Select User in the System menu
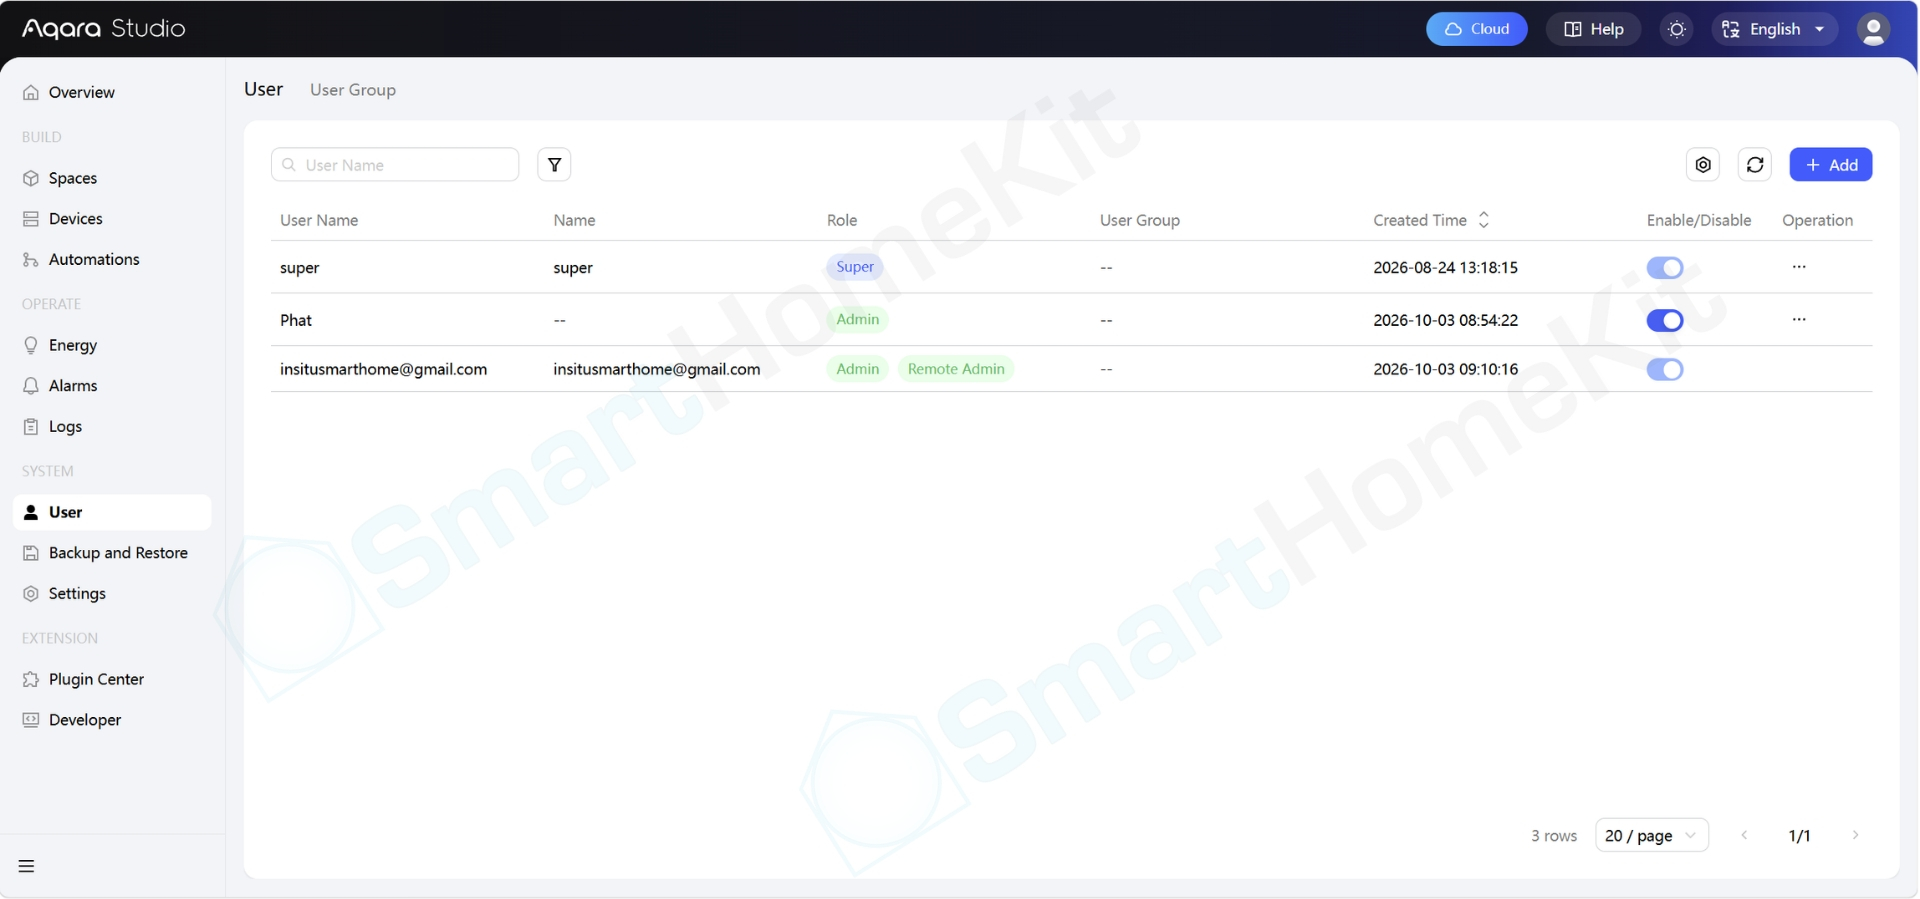This screenshot has width=1920, height=899. click(x=112, y=512)
